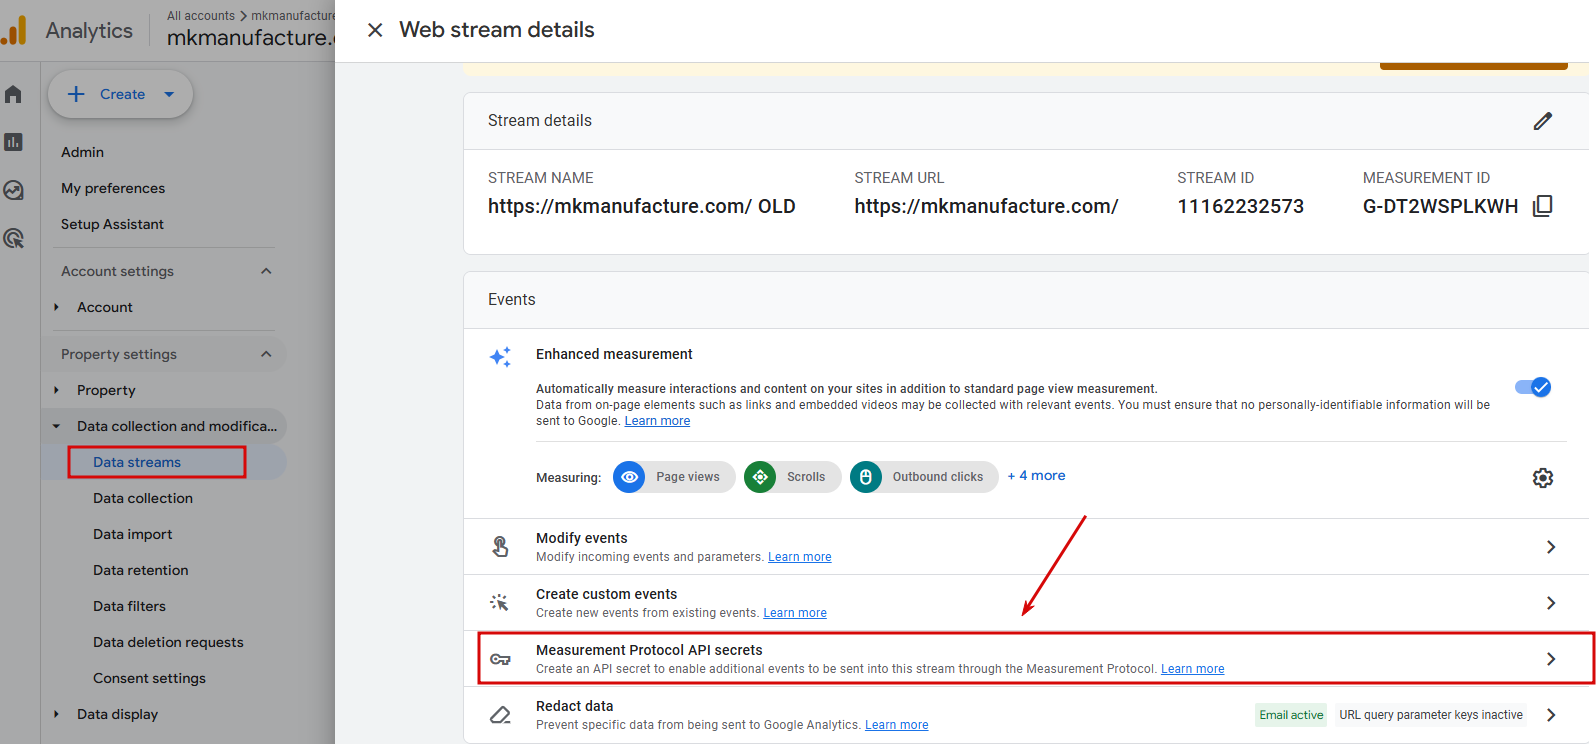Open Measurement Protocol API secrets row

pos(1030,658)
